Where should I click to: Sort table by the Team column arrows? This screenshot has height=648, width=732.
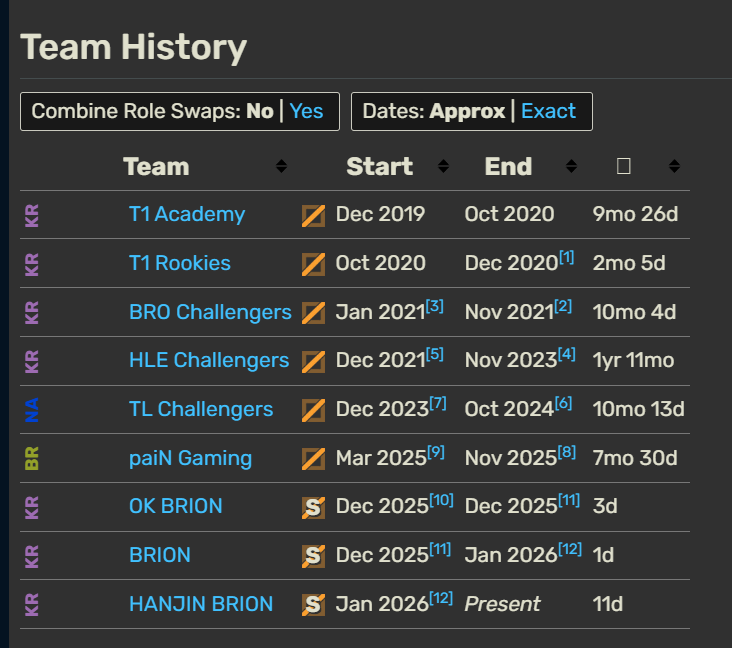pyautogui.click(x=281, y=166)
